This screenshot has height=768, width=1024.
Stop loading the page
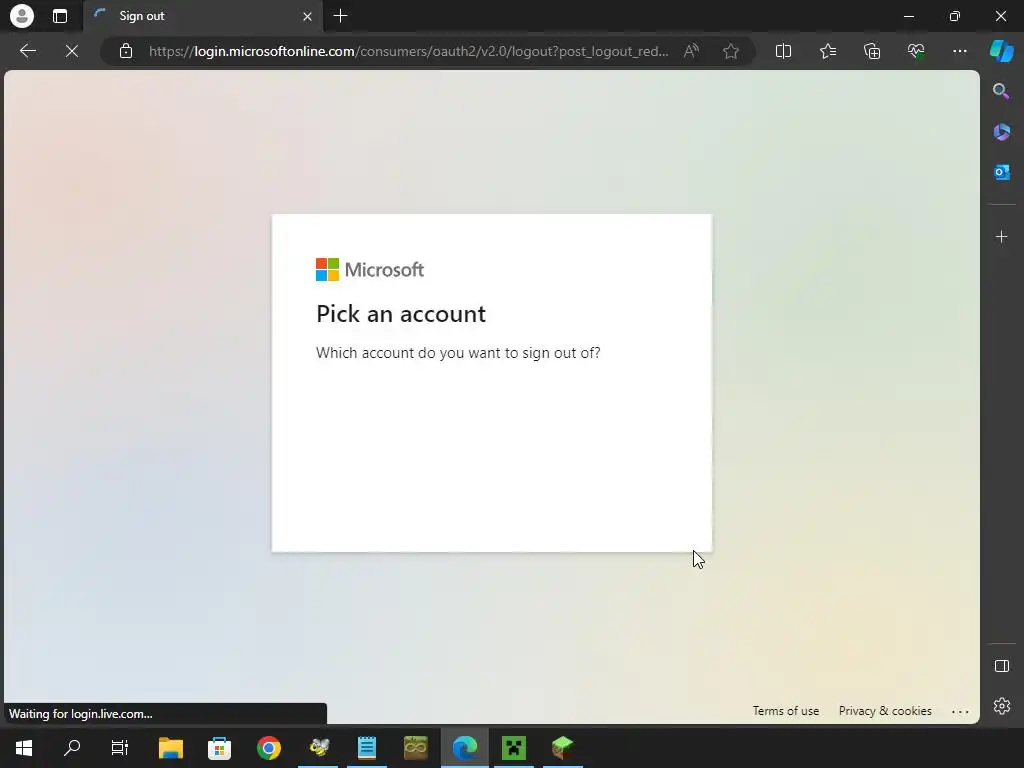pos(72,51)
